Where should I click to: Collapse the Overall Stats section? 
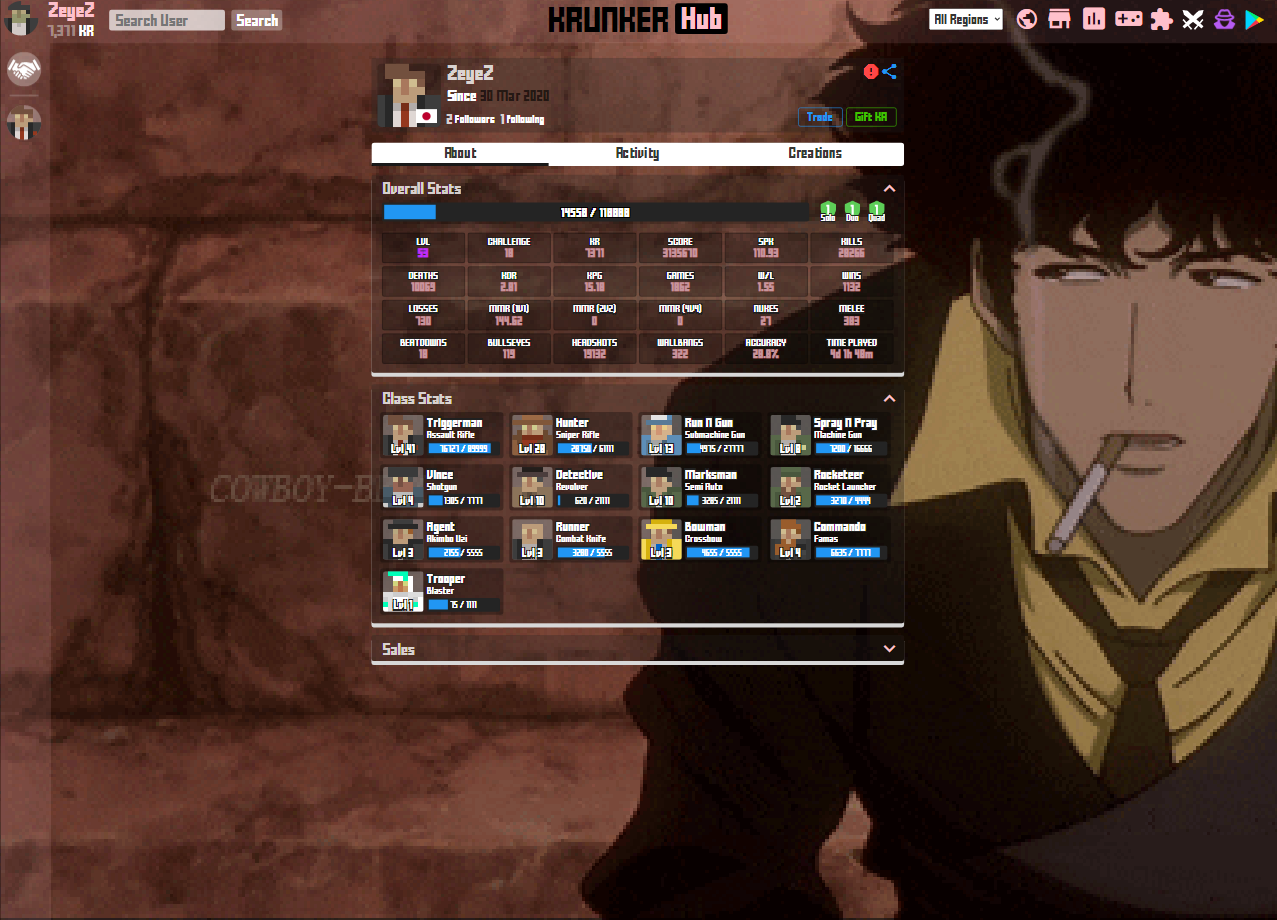point(889,188)
